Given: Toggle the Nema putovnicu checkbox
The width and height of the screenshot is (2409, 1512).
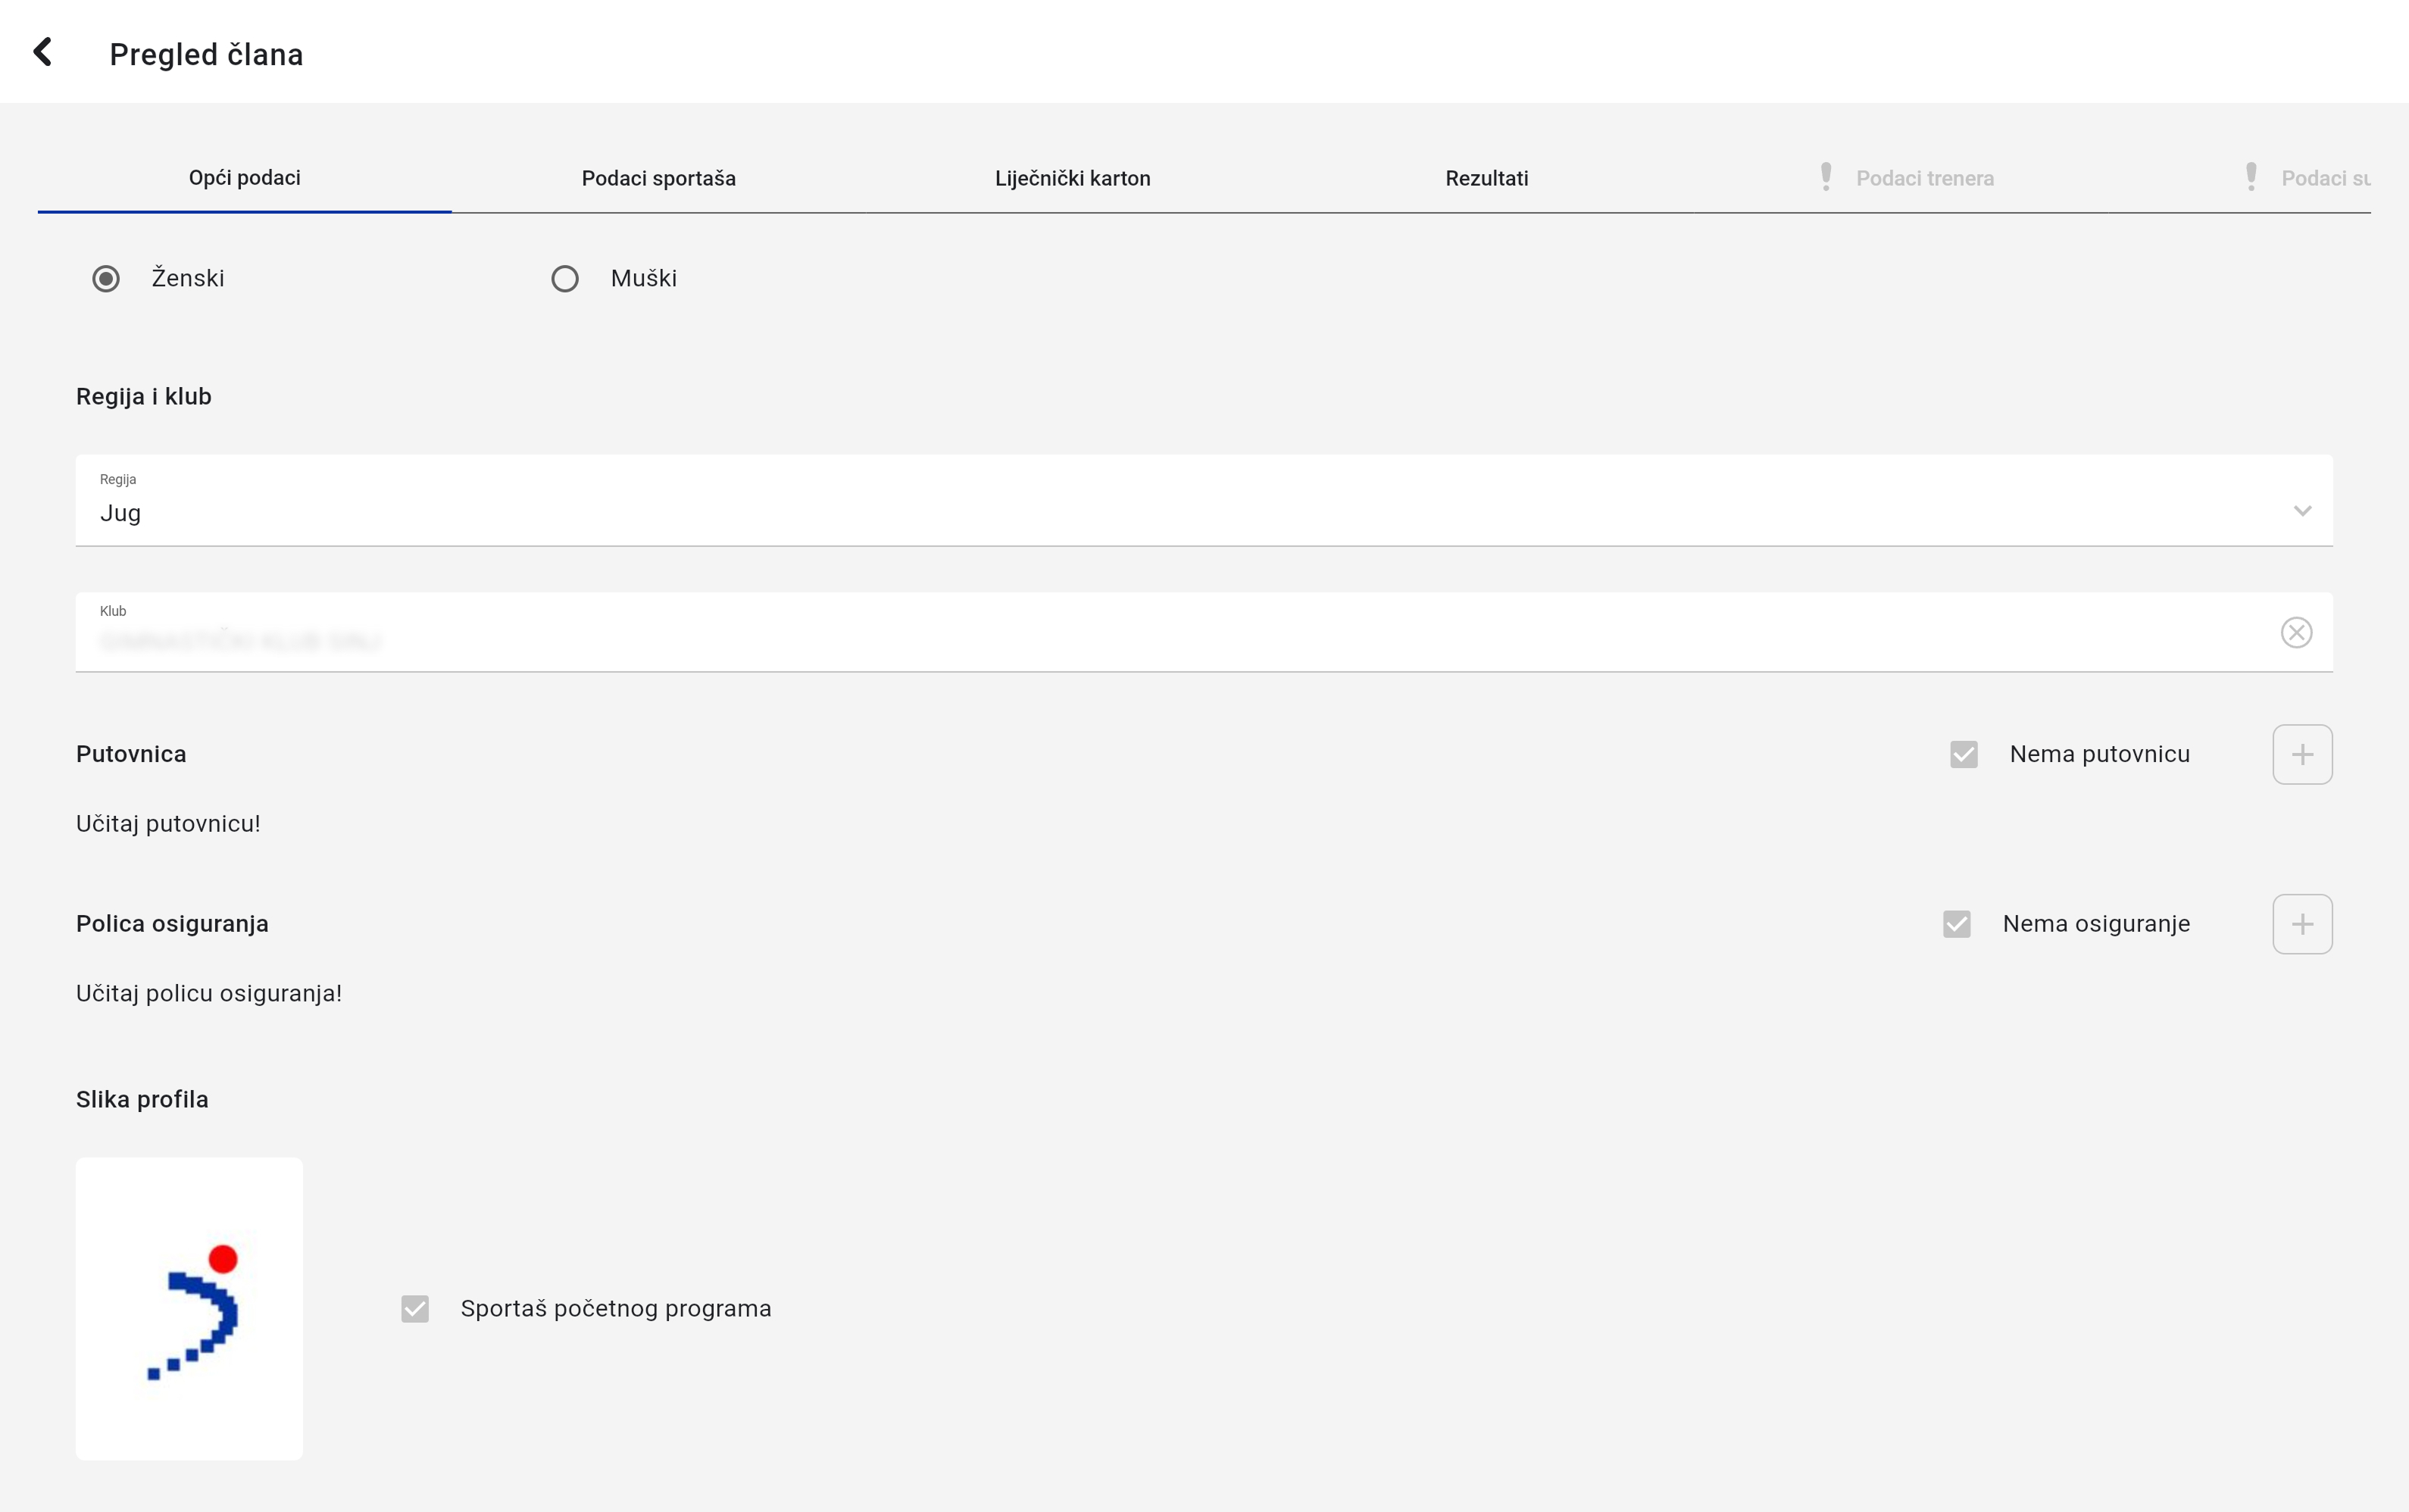Looking at the screenshot, I should (1964, 754).
